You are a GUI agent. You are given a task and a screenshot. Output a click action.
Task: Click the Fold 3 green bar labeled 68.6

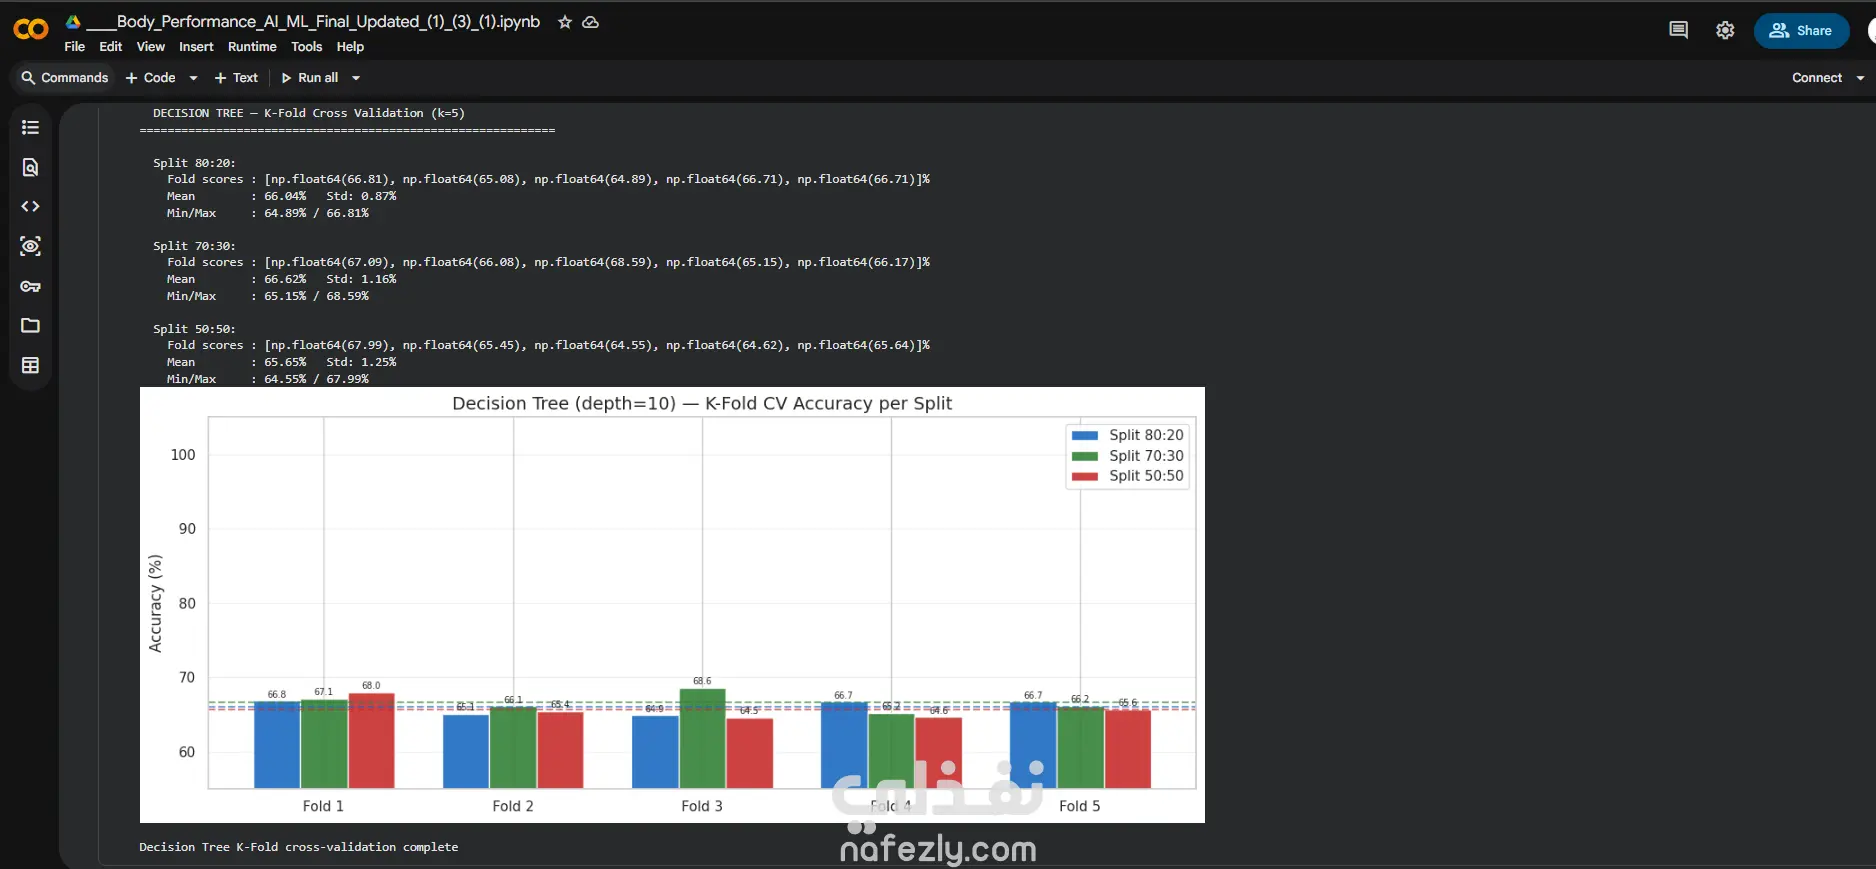pyautogui.click(x=702, y=738)
